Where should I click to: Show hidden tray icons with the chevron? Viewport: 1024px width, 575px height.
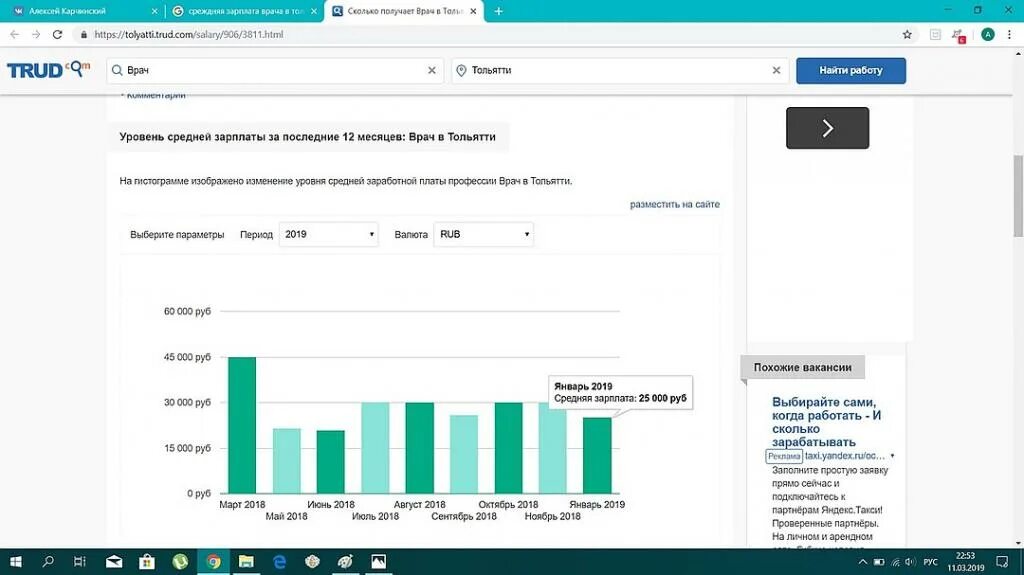[x=863, y=562]
